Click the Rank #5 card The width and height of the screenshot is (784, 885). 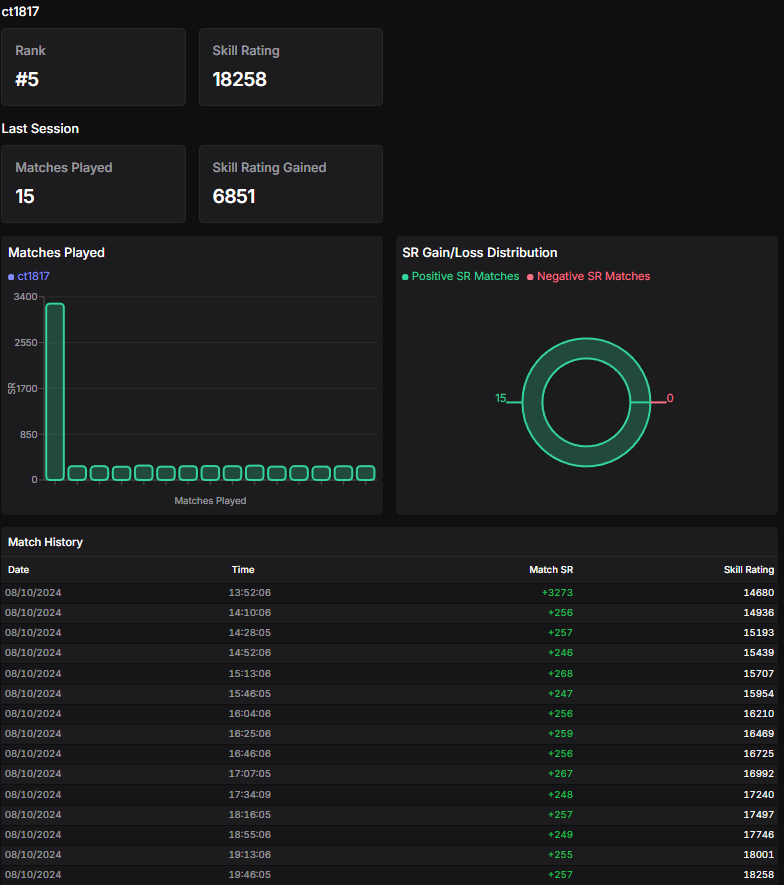tap(93, 67)
